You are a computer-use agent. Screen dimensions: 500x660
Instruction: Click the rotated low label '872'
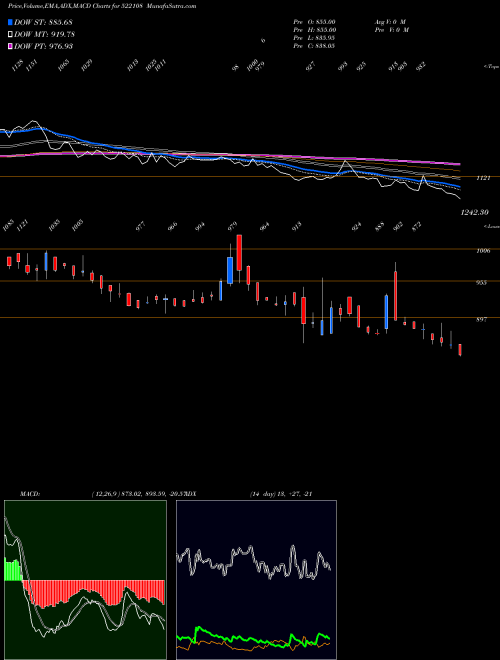416,226
